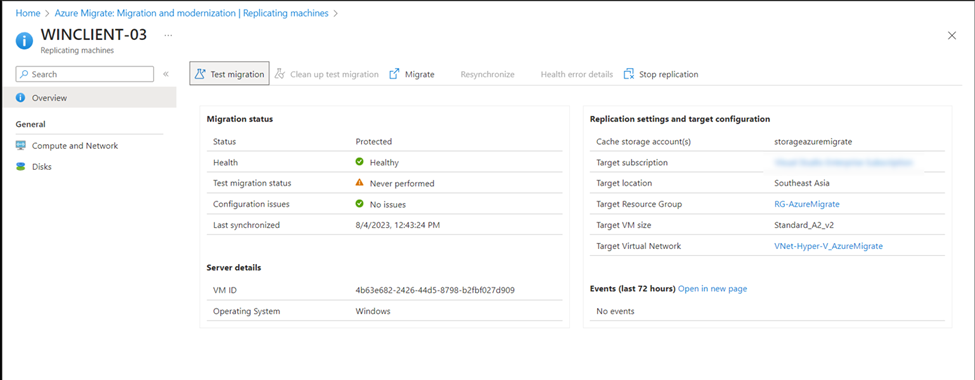Open the RG-AzureMigrate resource group link

[807, 204]
